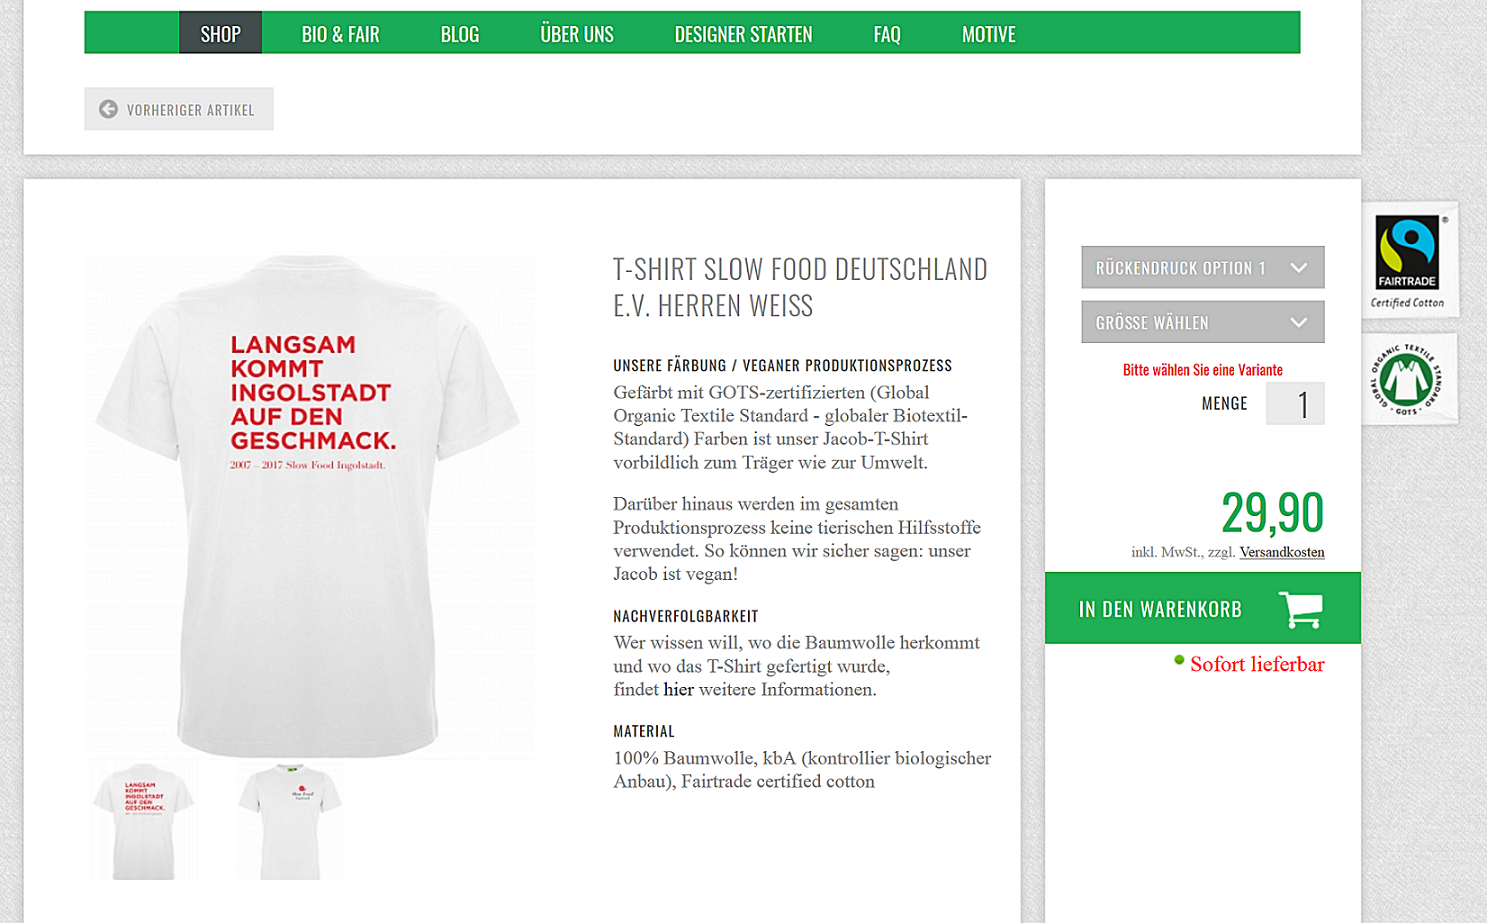Open Designer Starten menu item
The height and width of the screenshot is (923, 1487).
[743, 33]
